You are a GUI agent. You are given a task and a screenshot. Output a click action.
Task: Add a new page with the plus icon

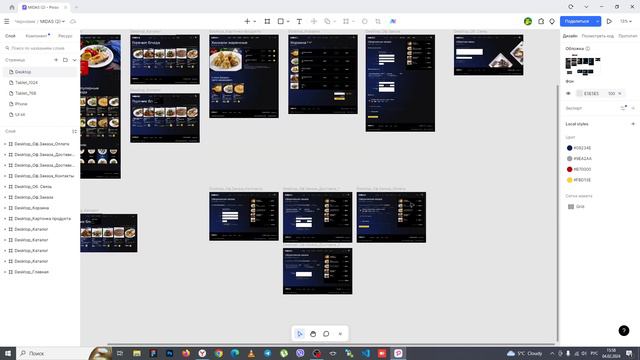point(56,60)
